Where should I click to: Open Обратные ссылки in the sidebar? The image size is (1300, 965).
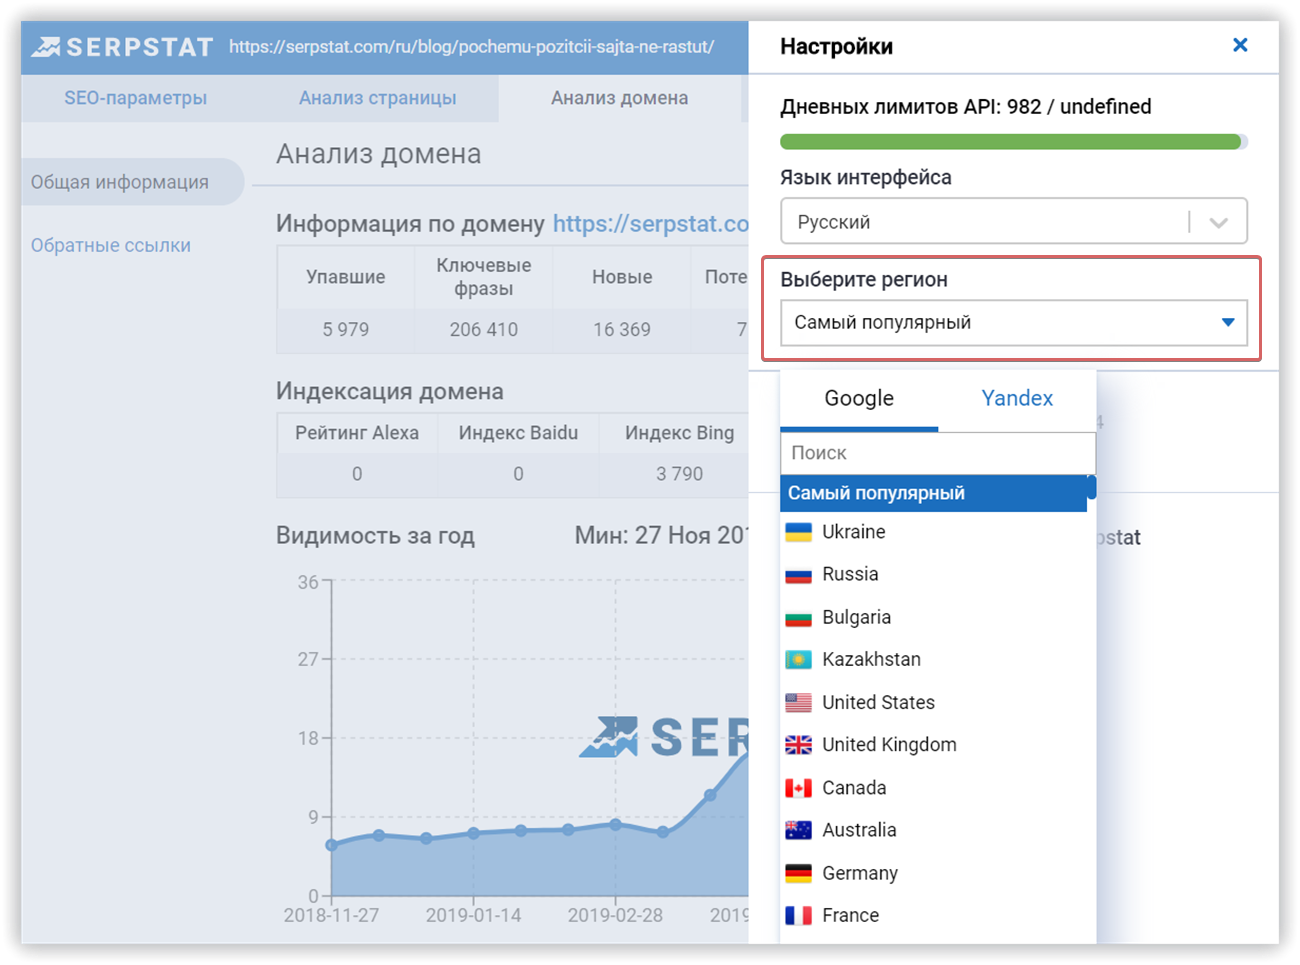click(111, 245)
